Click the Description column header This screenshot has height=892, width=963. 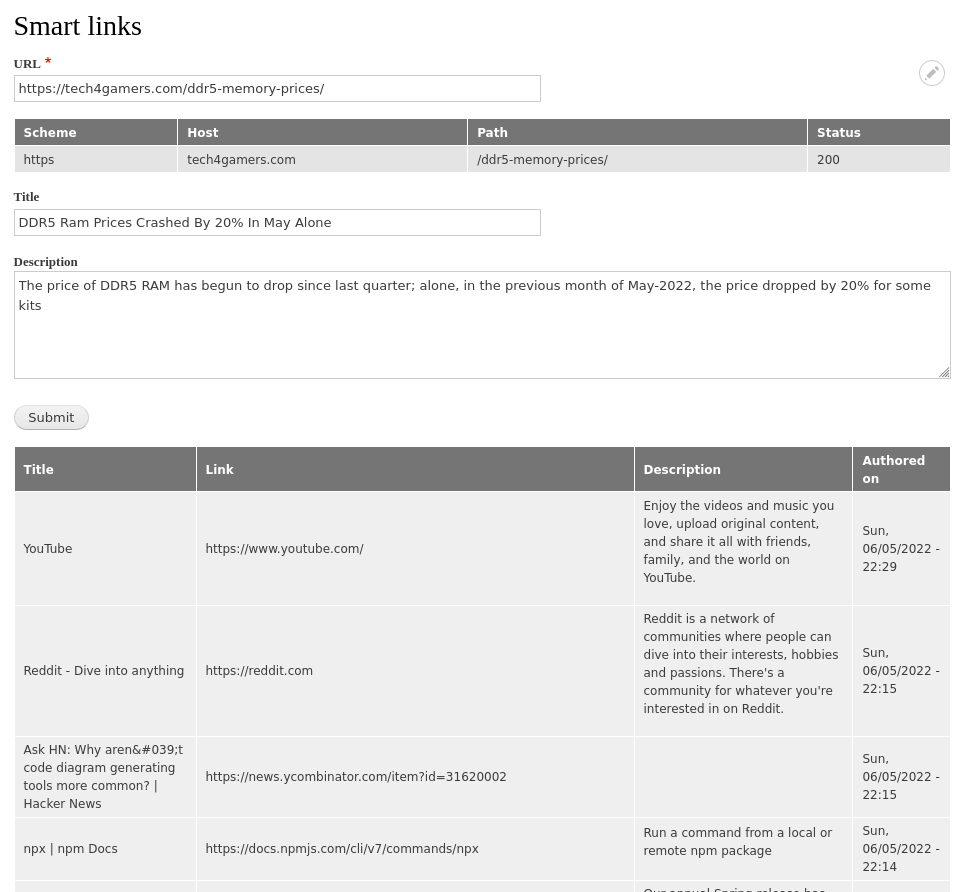682,469
